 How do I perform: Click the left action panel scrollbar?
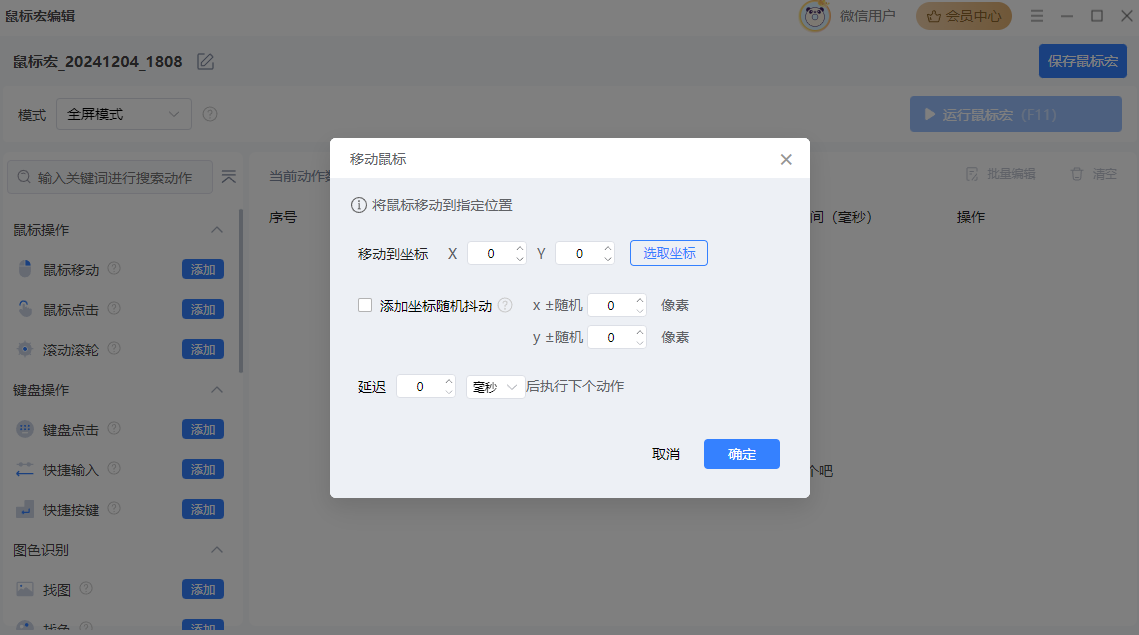[x=240, y=291]
